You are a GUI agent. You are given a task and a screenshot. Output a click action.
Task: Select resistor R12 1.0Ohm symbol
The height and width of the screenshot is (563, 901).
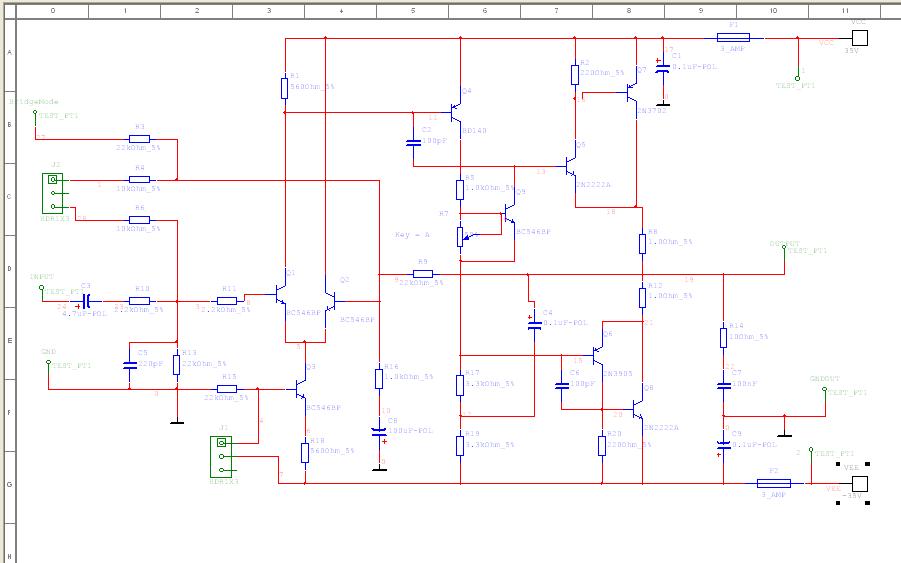click(642, 298)
